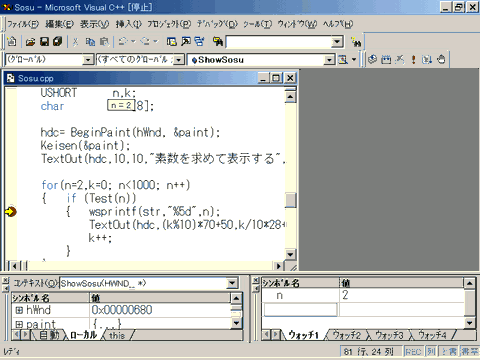The image size is (480, 360).
Task: Open the ShowSosu function dropdown
Action: point(329,60)
